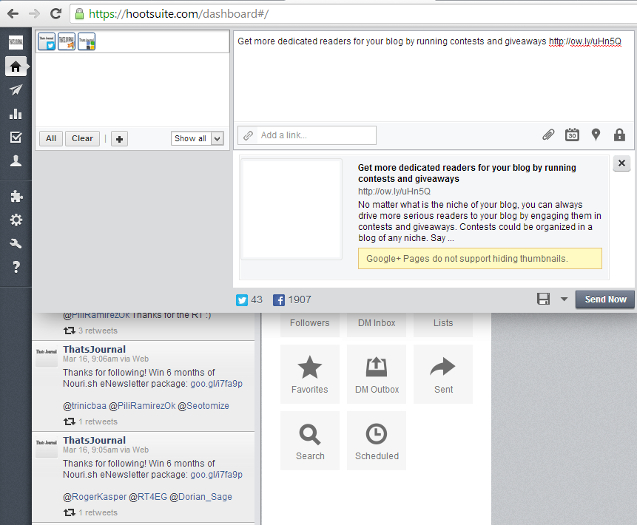This screenshot has width=637, height=525.
Task: Click the preview URL http://ow.ly/uHn5Q
Action: pos(394,191)
